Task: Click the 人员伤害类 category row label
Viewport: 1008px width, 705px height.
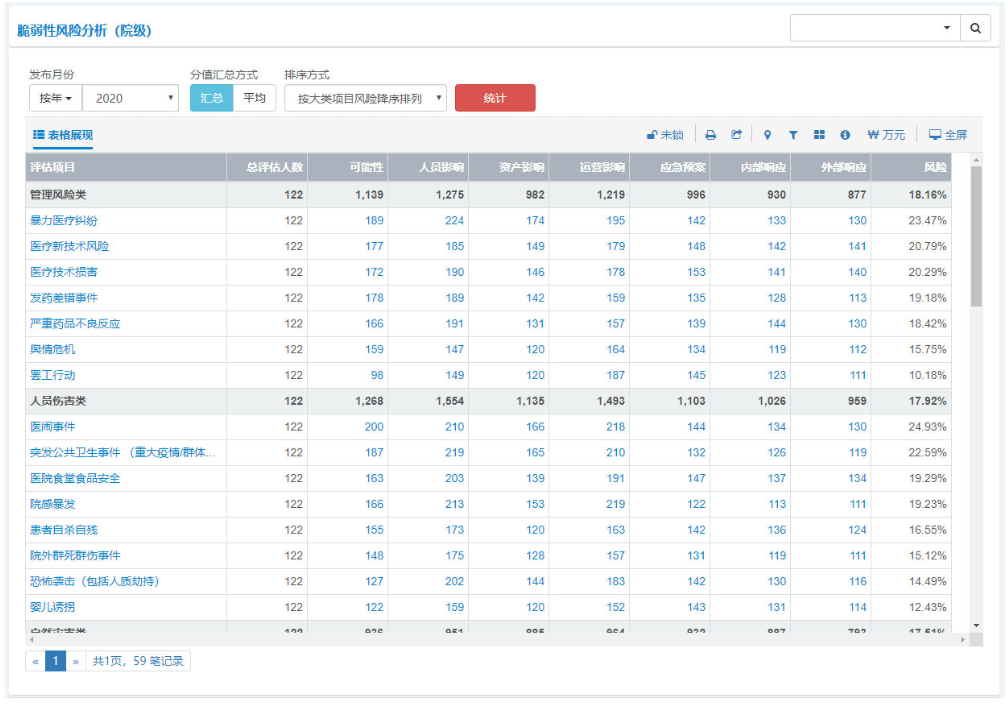Action: tap(58, 401)
